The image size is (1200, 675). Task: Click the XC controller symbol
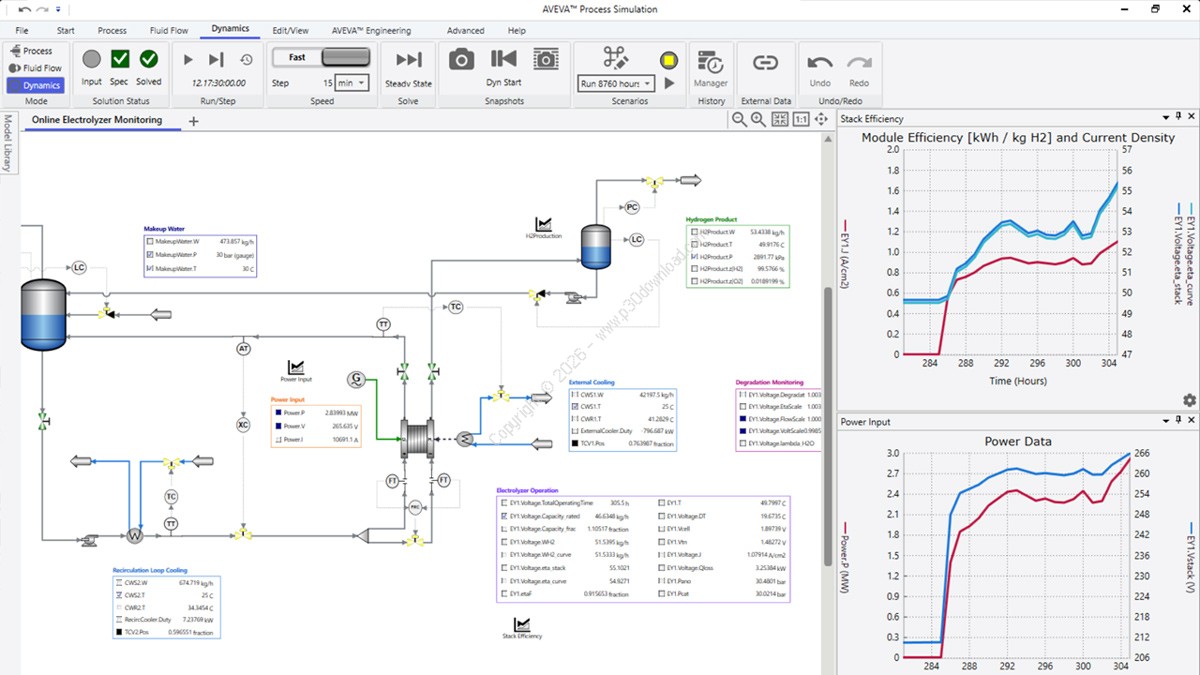point(243,423)
